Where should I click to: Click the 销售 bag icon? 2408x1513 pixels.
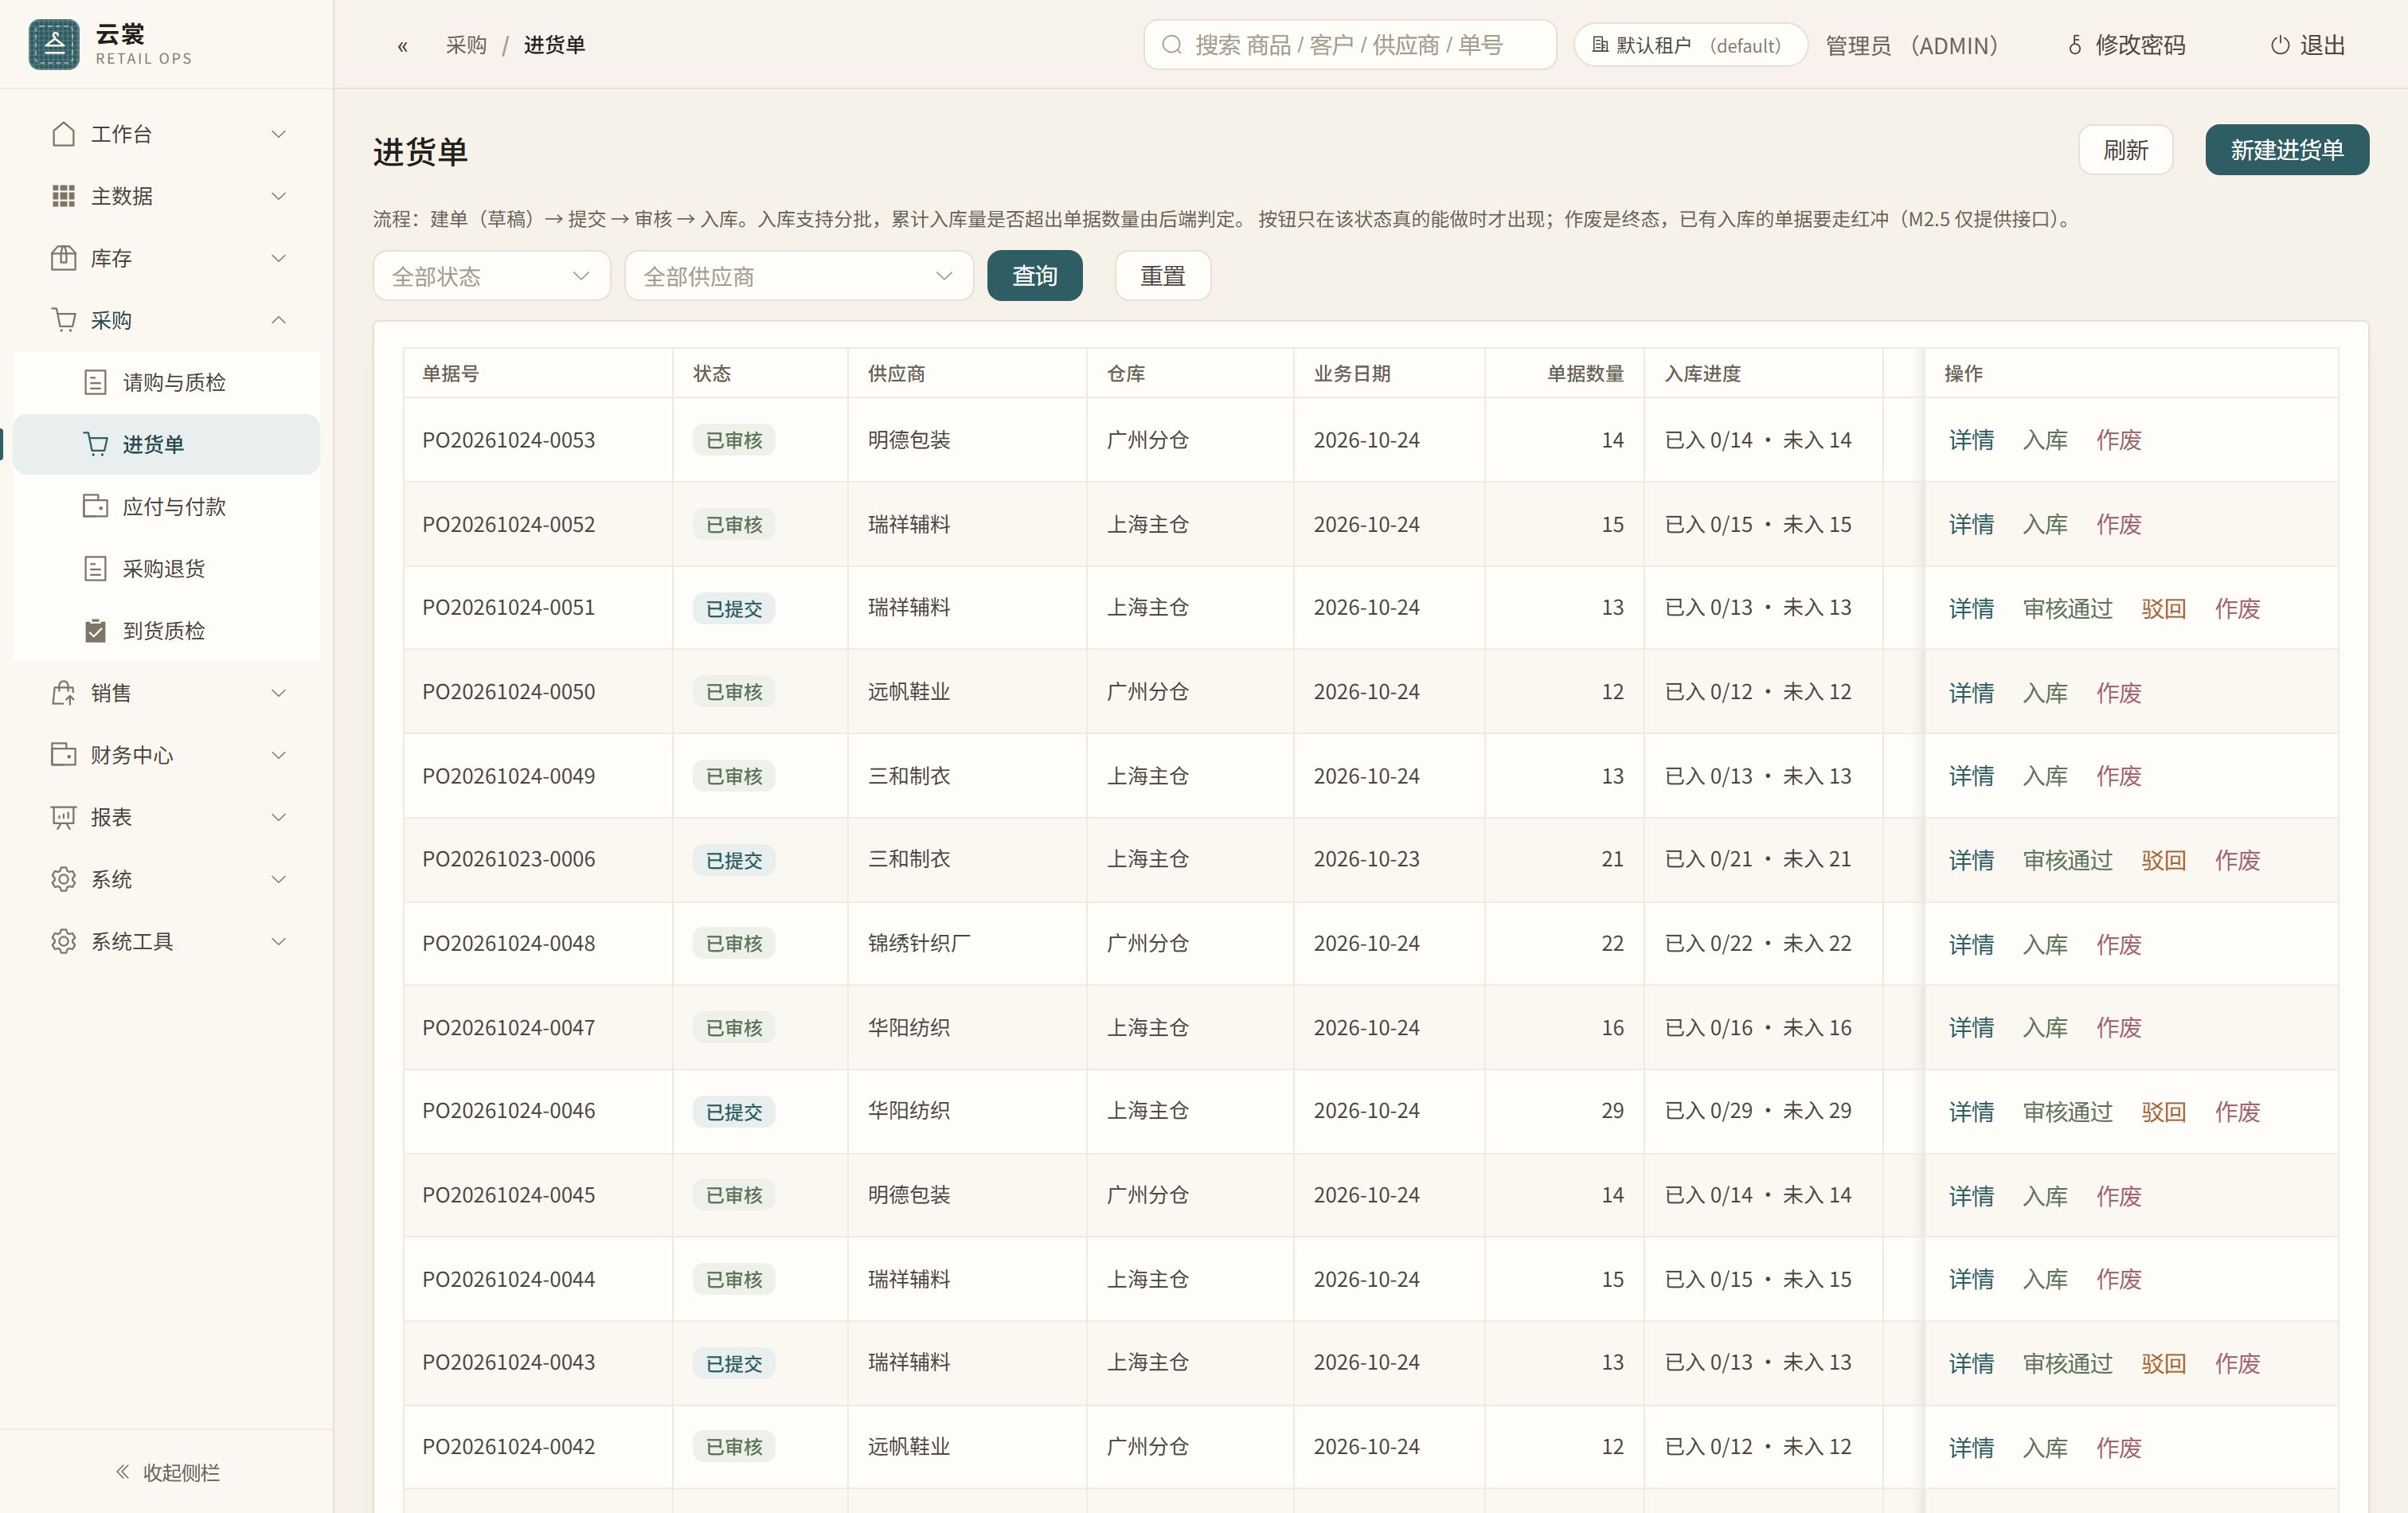pos(63,693)
